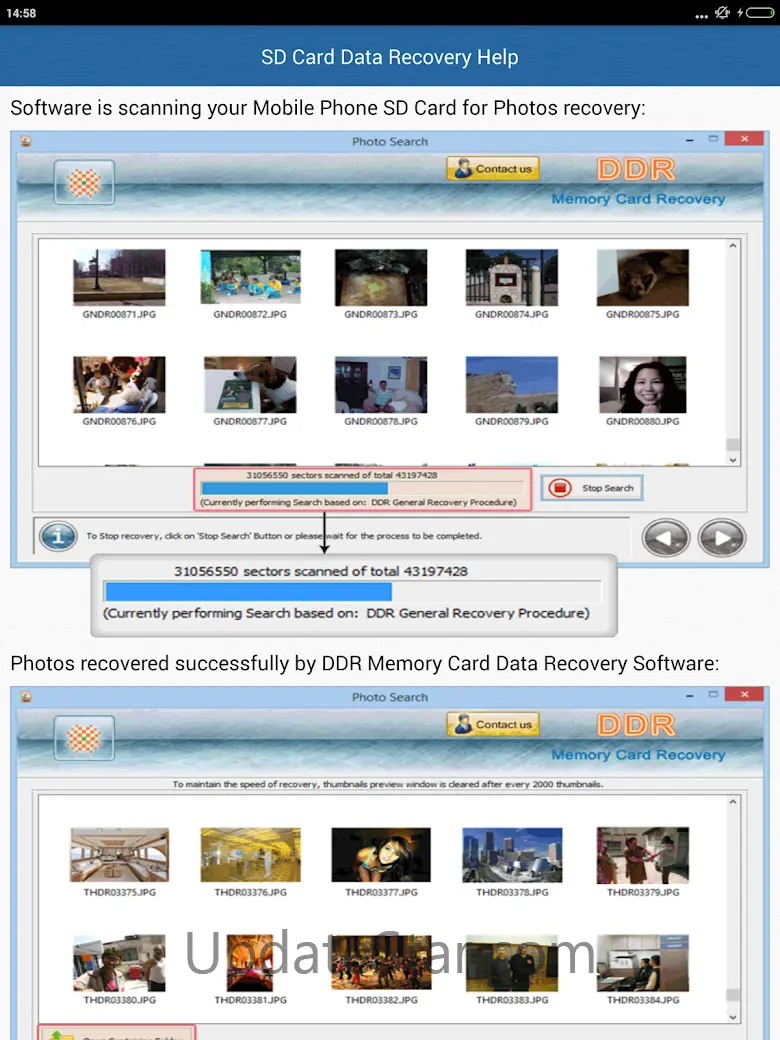Select thumbnail THDR03379.JPG
780x1040 pixels.
pos(643,855)
